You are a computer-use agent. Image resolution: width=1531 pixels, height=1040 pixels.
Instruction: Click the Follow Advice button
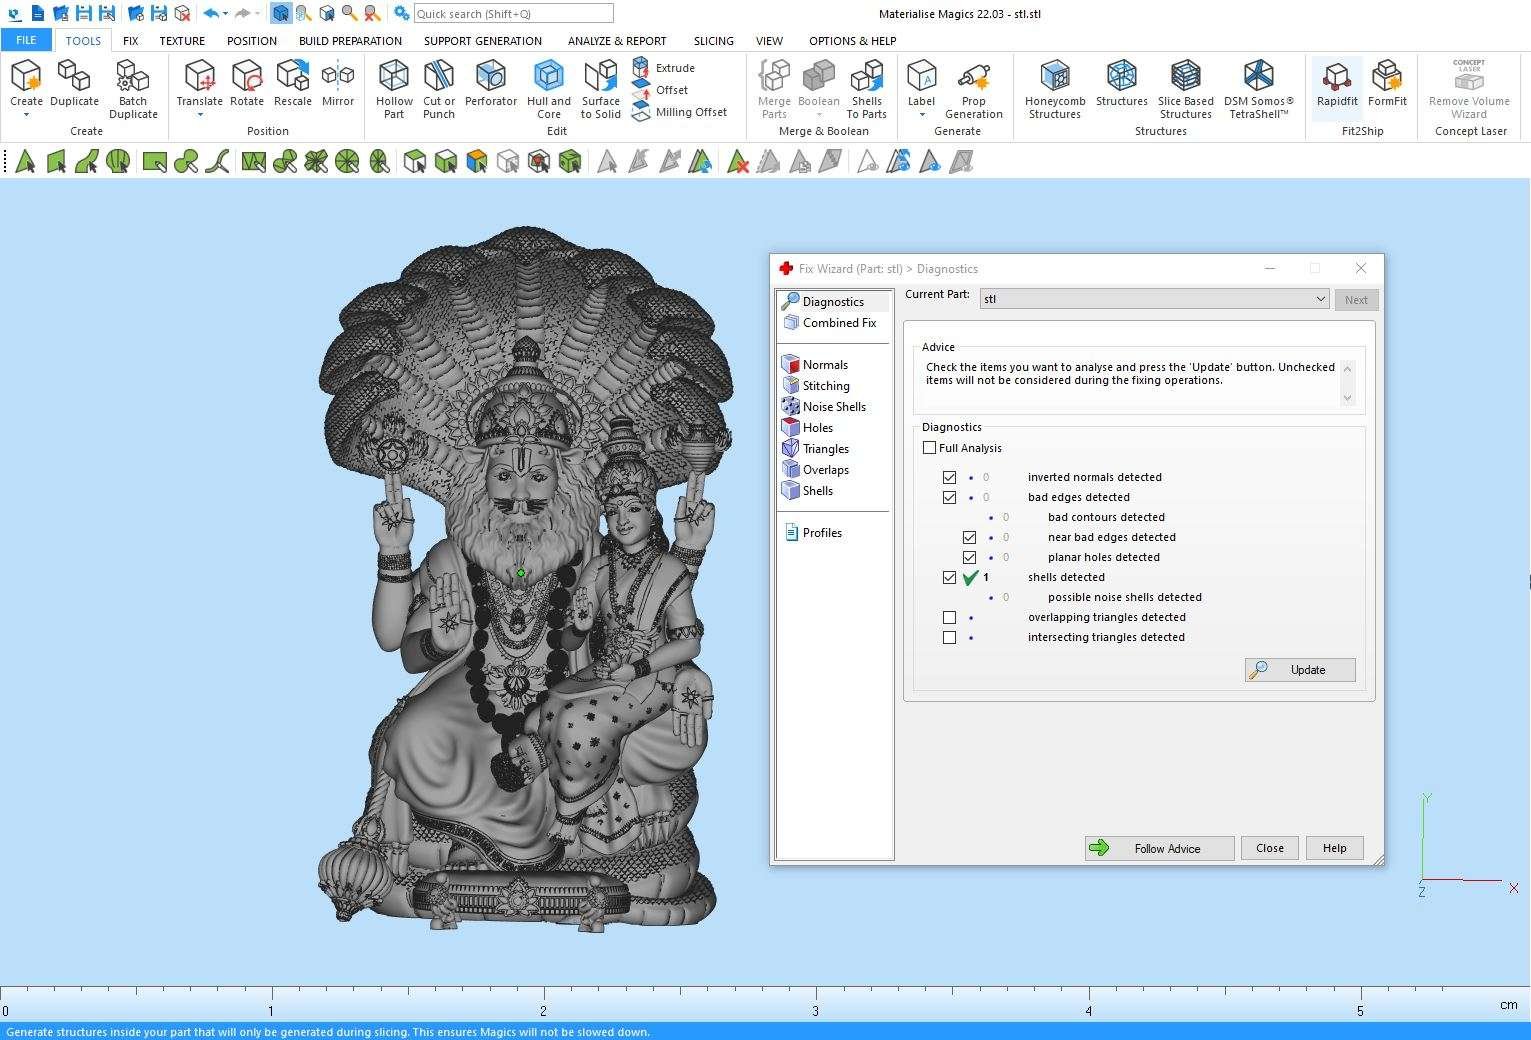(x=1159, y=848)
